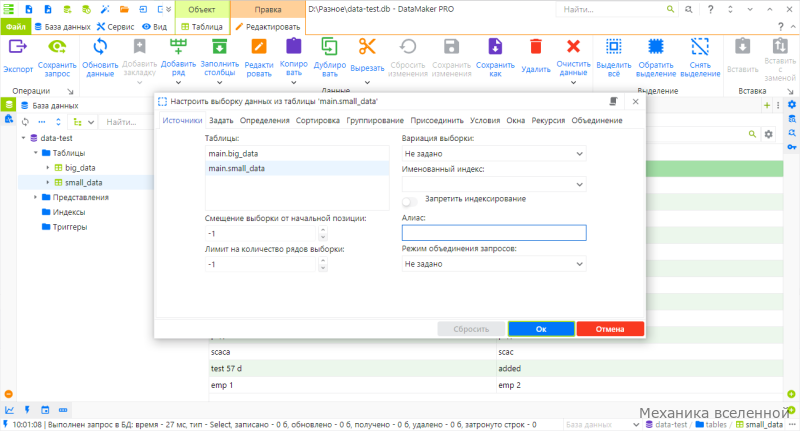Click red Удалить trash icon
The width and height of the screenshot is (800, 431).
click(536, 47)
